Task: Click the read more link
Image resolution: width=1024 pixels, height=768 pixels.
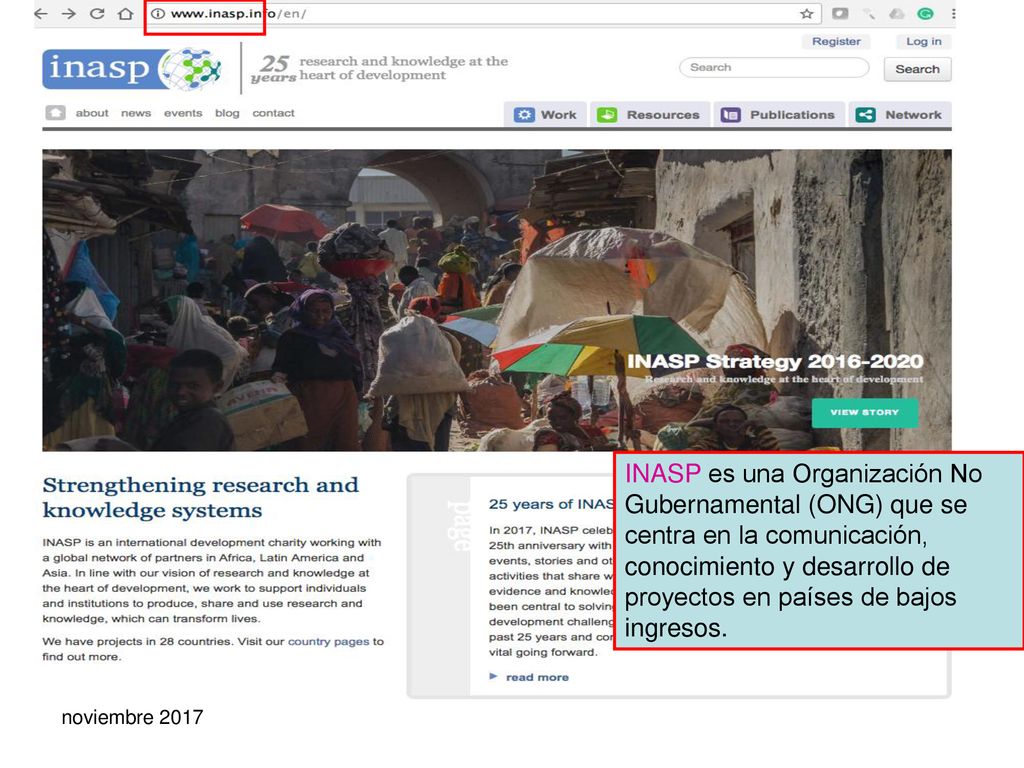Action: [537, 677]
